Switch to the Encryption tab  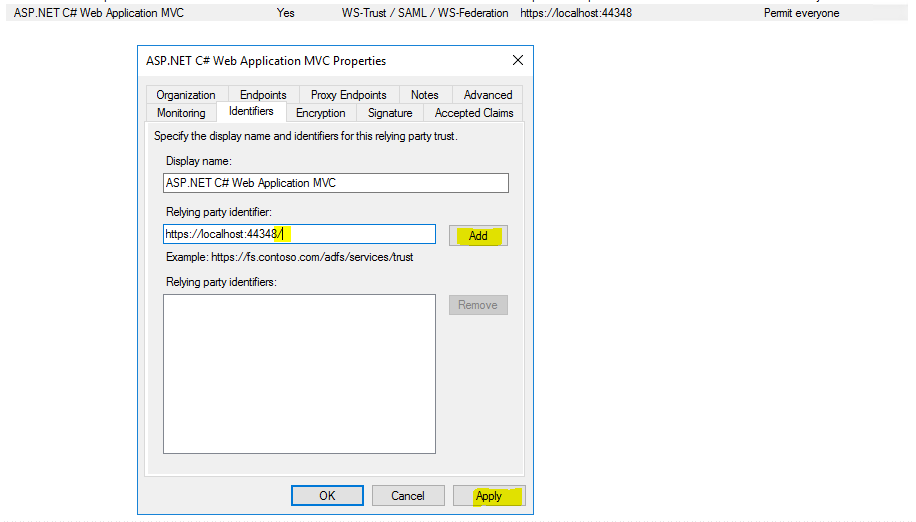tap(321, 113)
